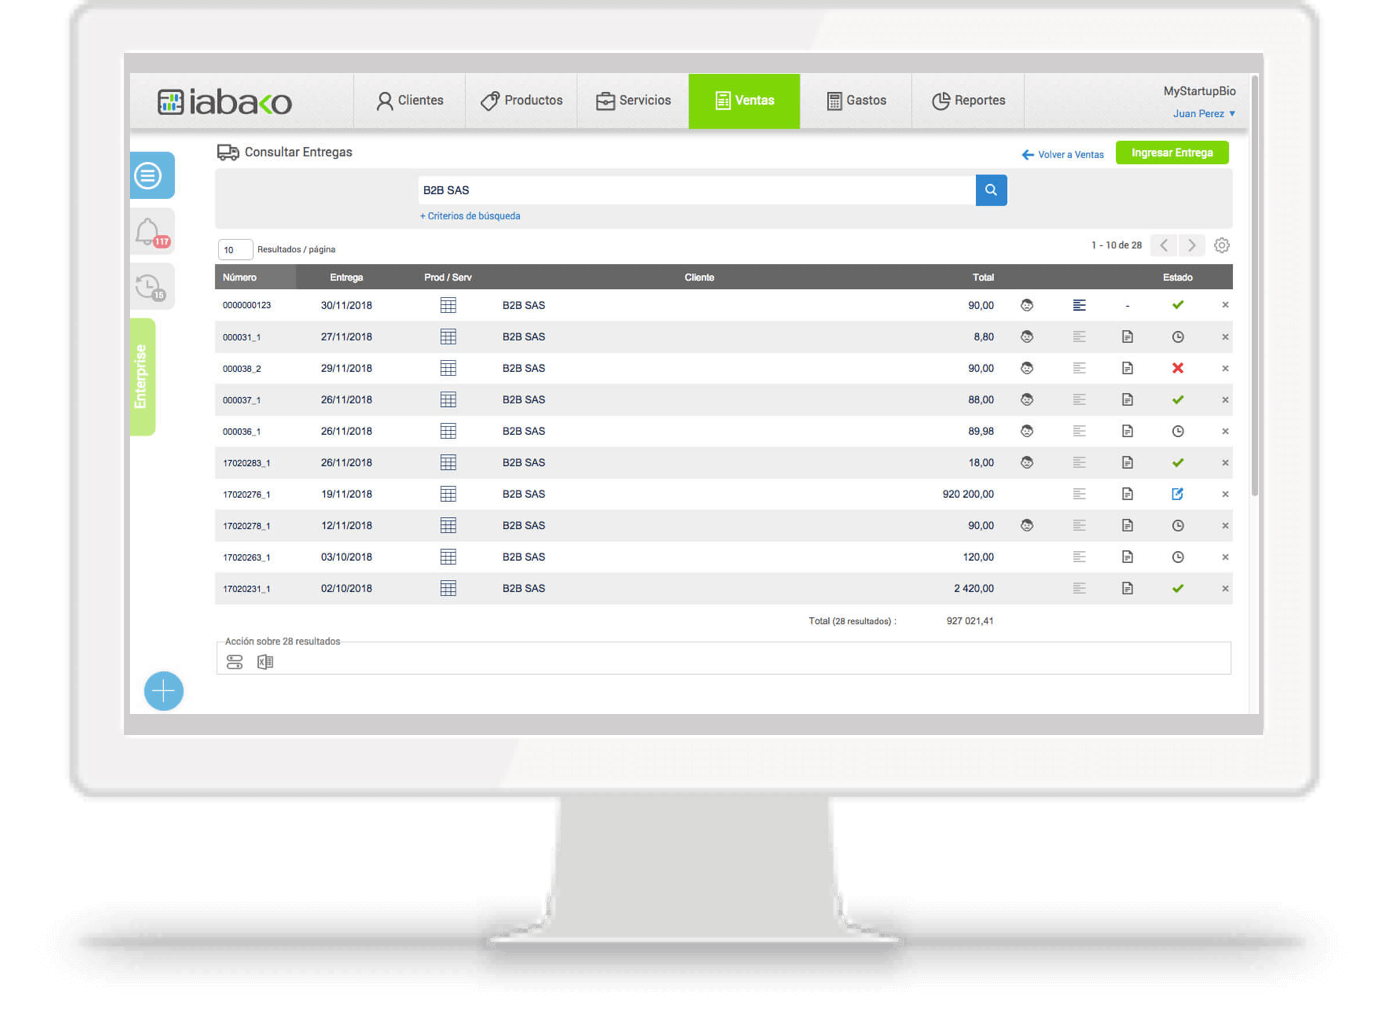Screen dimensions: 1389x1010
Task: Select delivery number 000037_1
Action: pyautogui.click(x=242, y=400)
